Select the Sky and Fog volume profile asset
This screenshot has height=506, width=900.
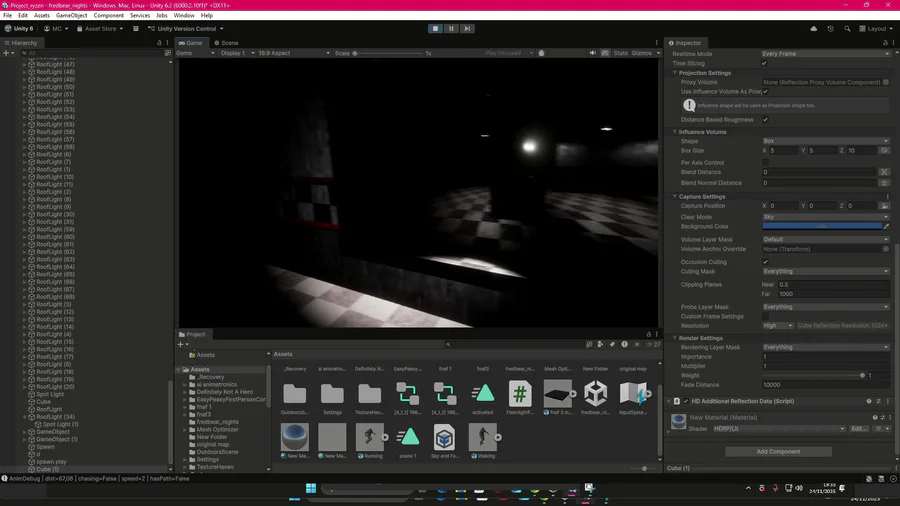point(444,436)
